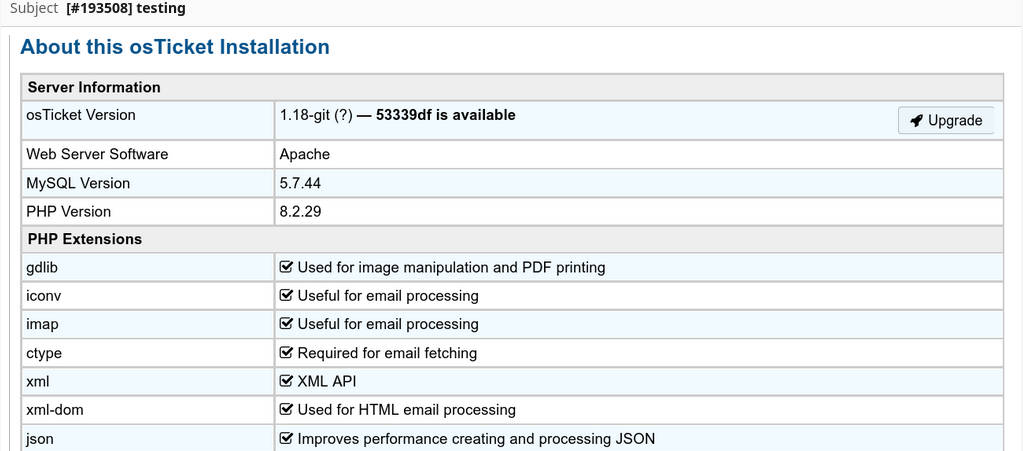Click the 'iconv' extension name
The height and width of the screenshot is (451, 1023).
pos(44,296)
